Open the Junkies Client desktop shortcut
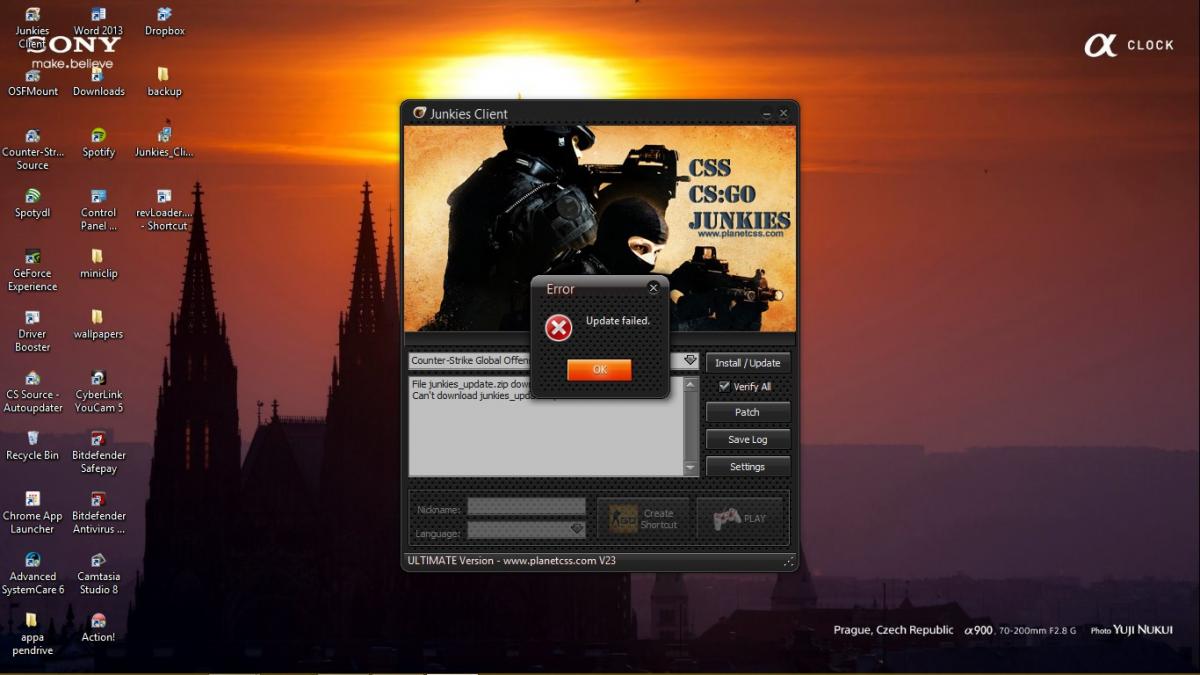1200x675 pixels. [x=32, y=27]
